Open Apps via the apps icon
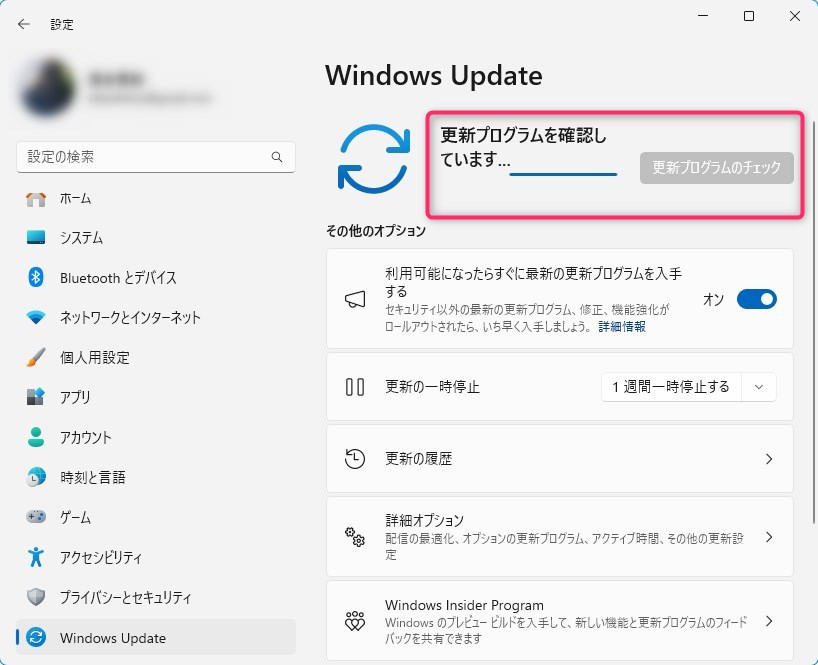 (x=36, y=397)
